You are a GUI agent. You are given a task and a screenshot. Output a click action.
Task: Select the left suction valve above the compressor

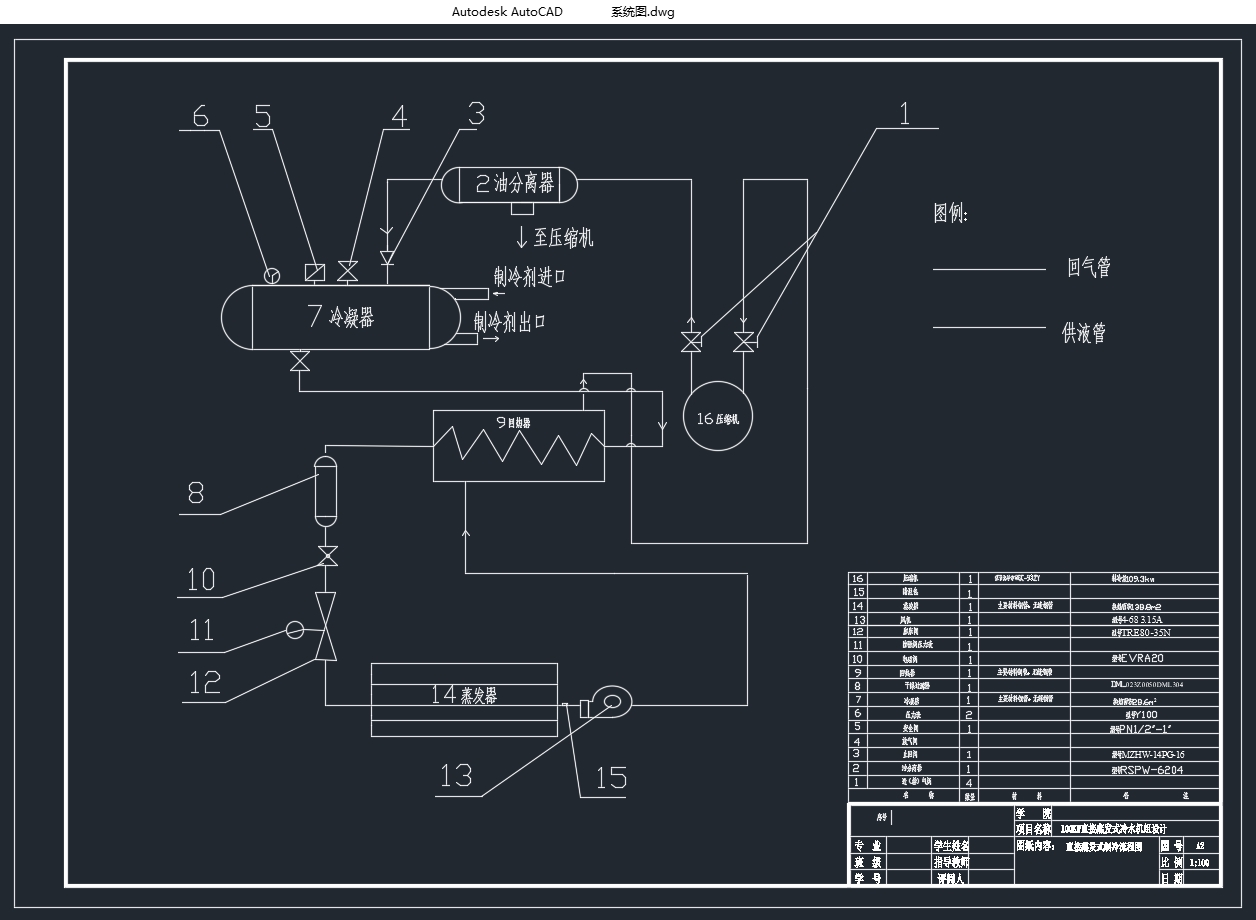691,342
